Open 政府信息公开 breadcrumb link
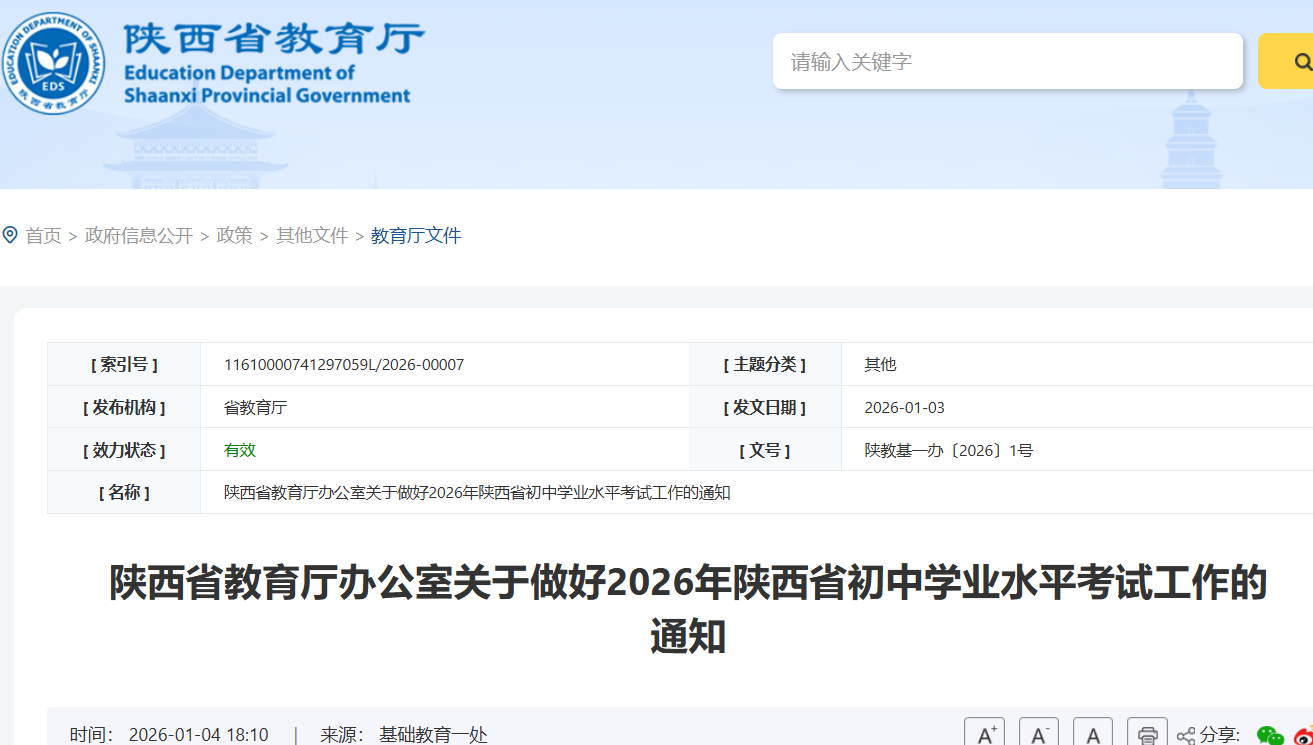1313x745 pixels. pos(138,236)
